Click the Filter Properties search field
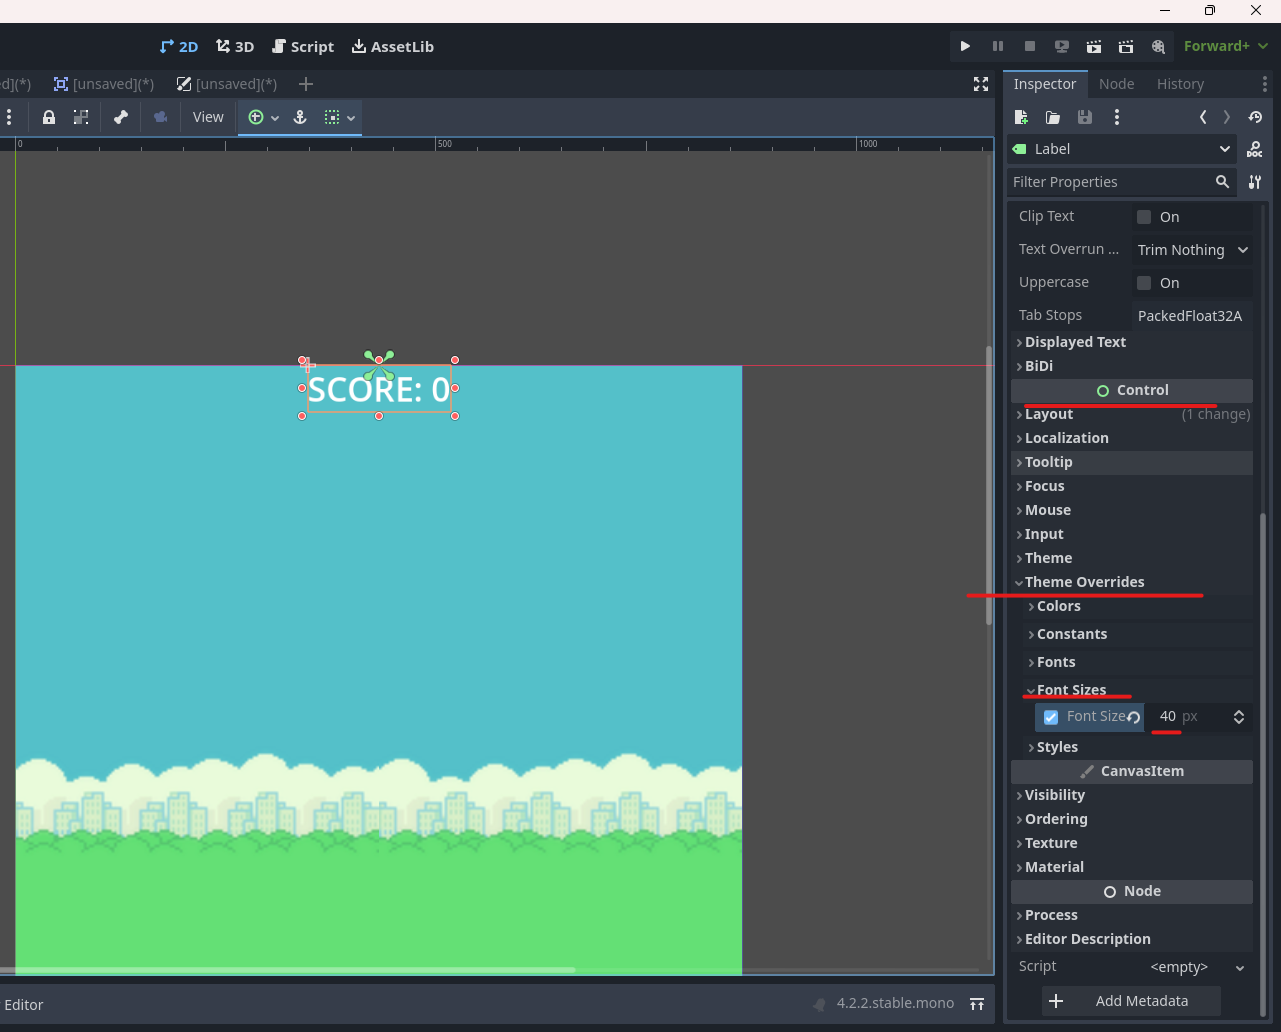Viewport: 1281px width, 1032px height. click(1108, 182)
